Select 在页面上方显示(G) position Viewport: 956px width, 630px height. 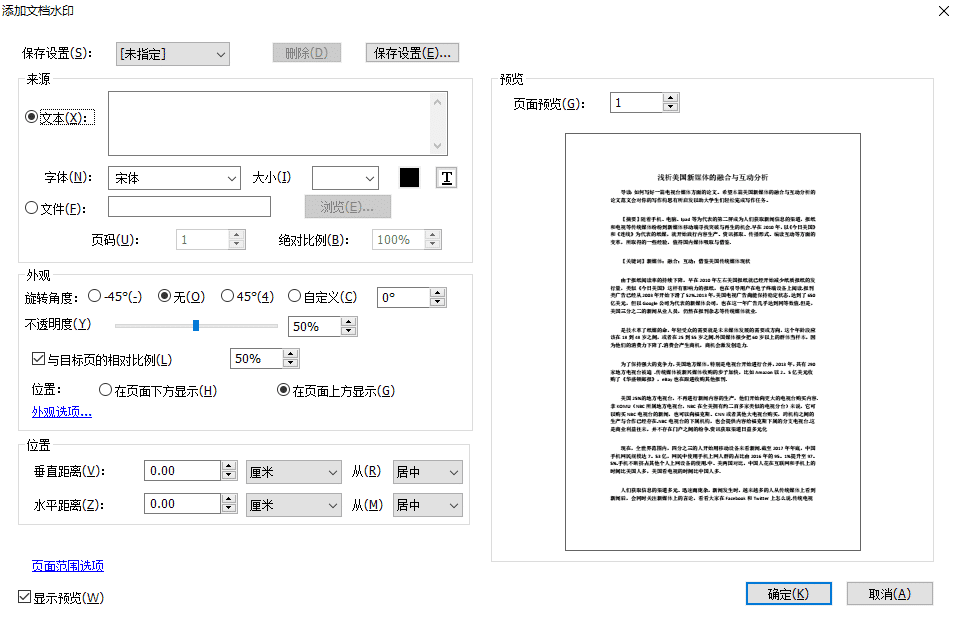tap(284, 390)
